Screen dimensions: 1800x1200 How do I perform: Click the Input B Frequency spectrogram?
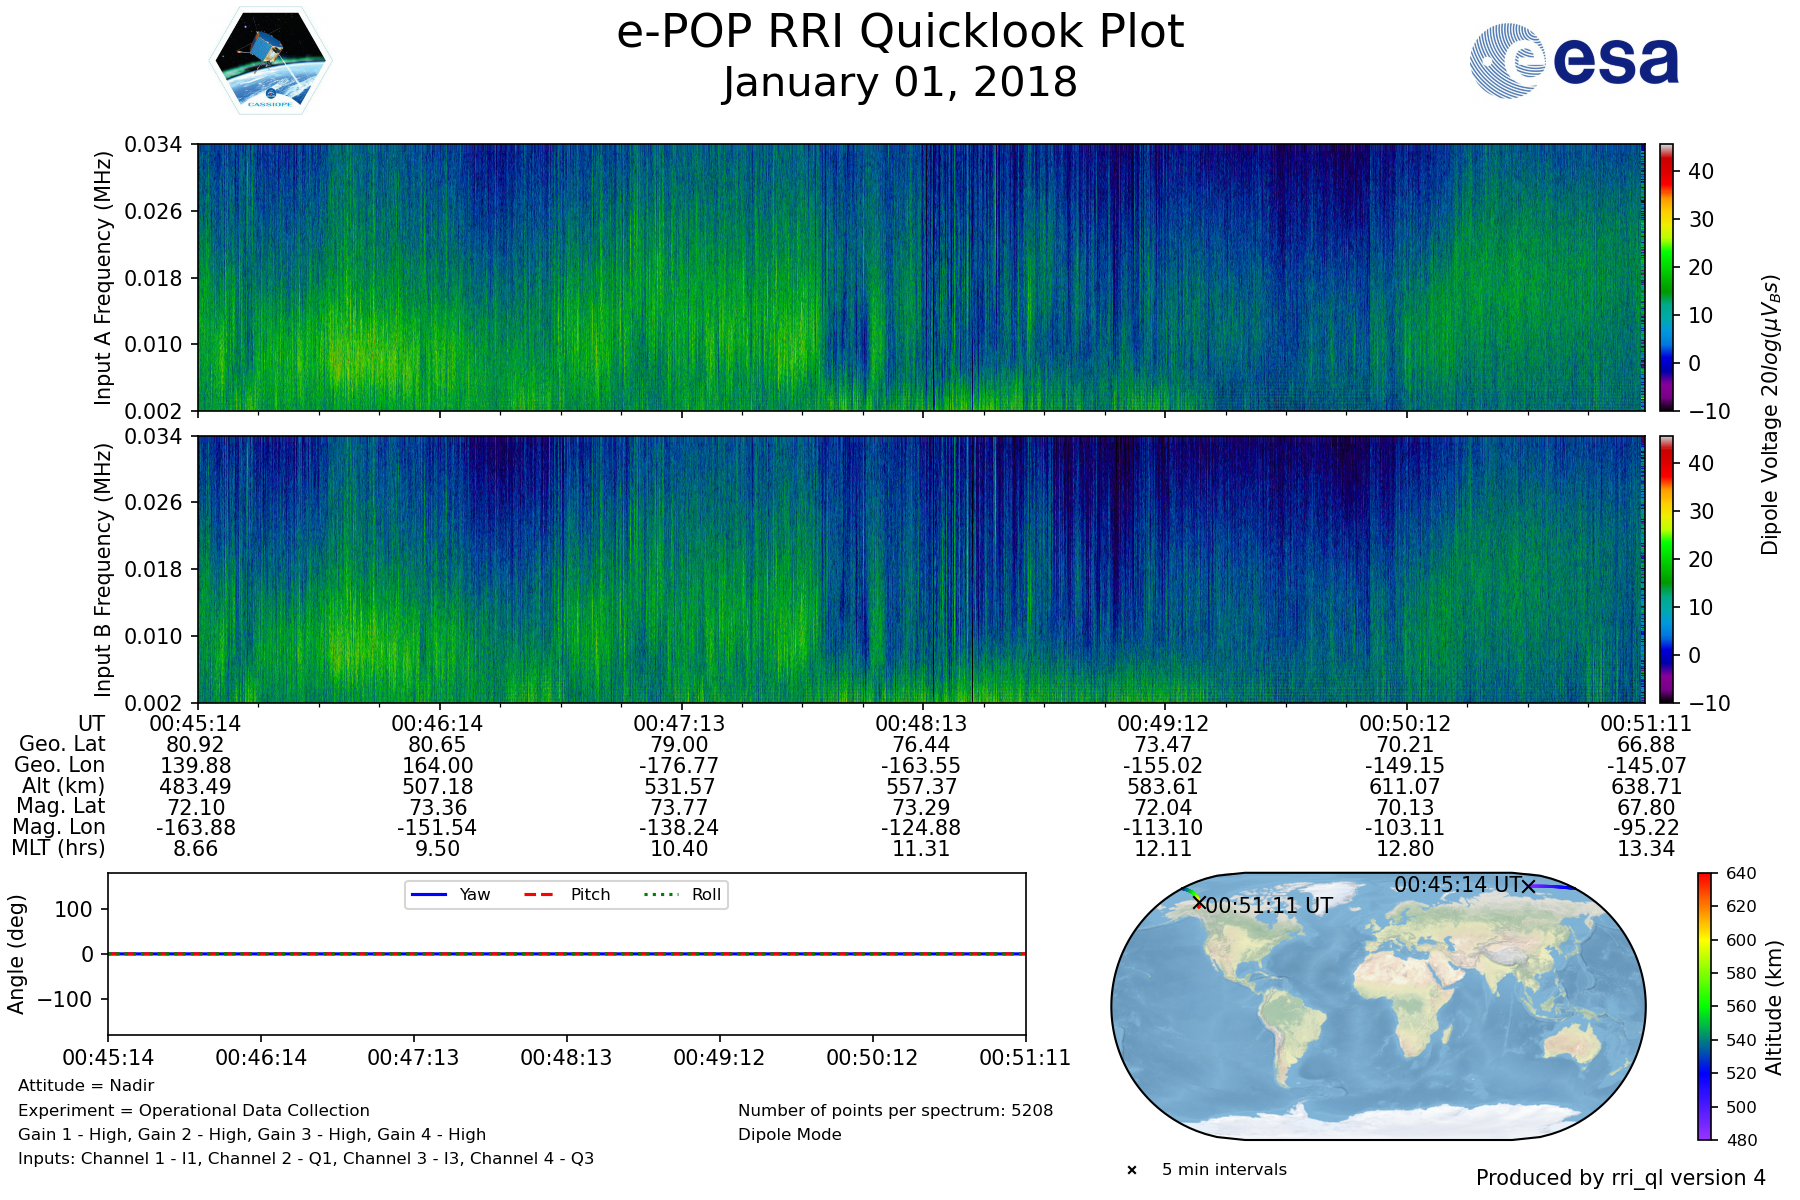(920, 569)
